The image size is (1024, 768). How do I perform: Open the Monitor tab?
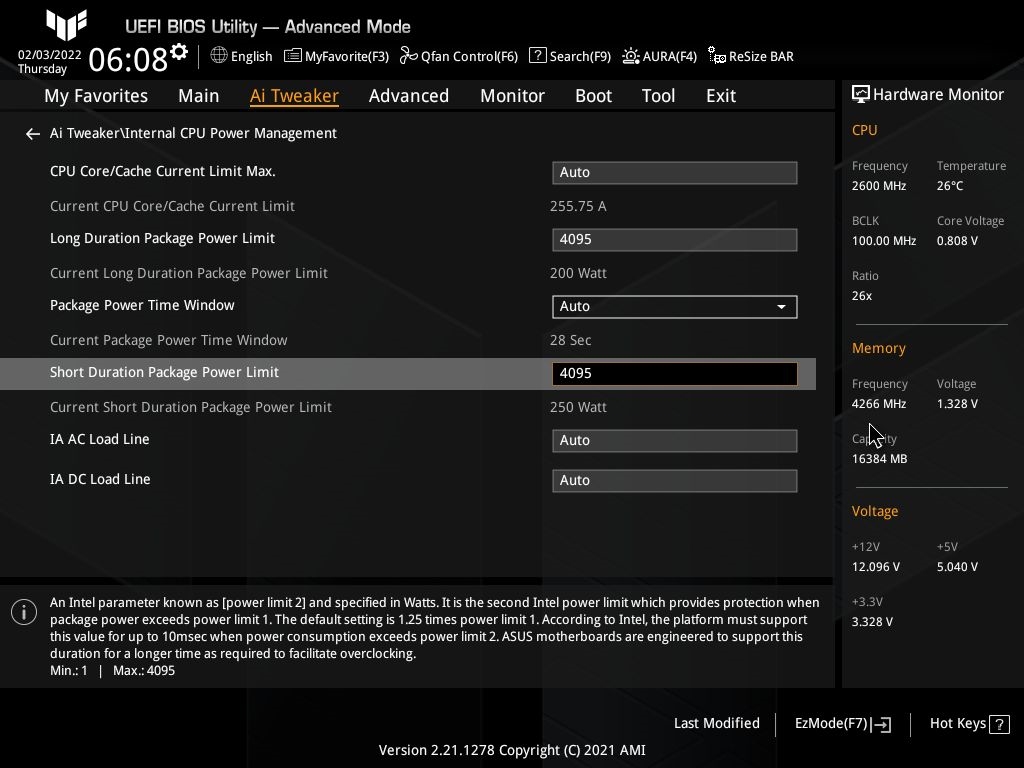(513, 96)
